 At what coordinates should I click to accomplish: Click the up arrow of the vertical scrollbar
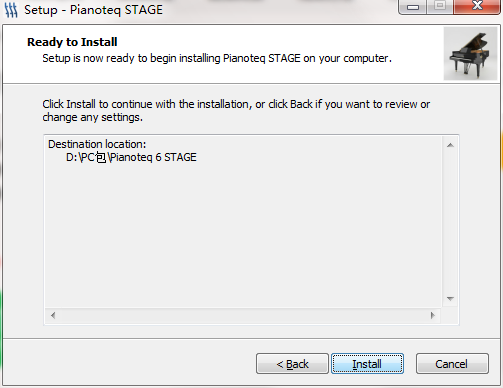[x=450, y=145]
